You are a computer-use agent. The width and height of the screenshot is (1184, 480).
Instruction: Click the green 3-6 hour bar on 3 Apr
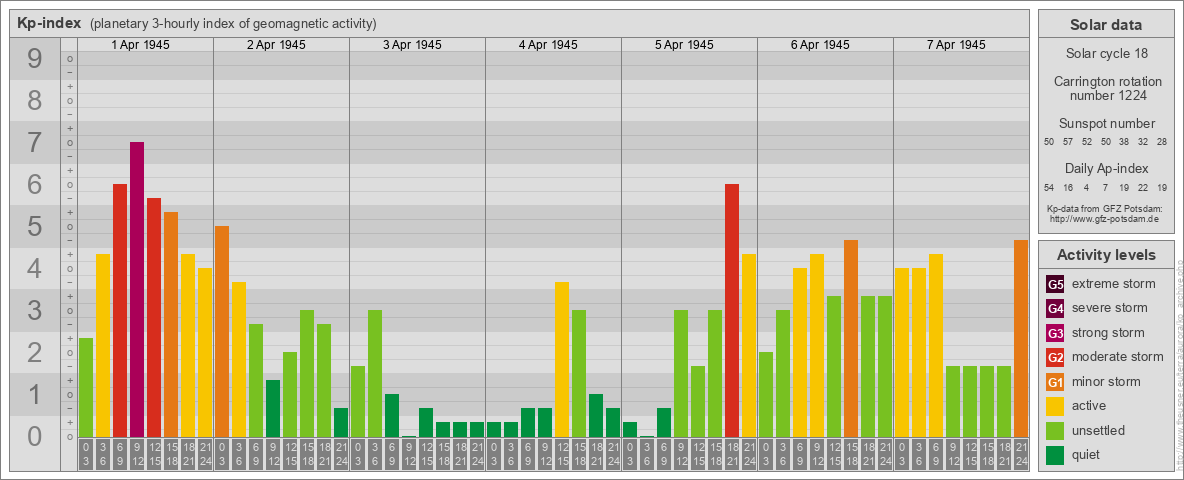[375, 374]
